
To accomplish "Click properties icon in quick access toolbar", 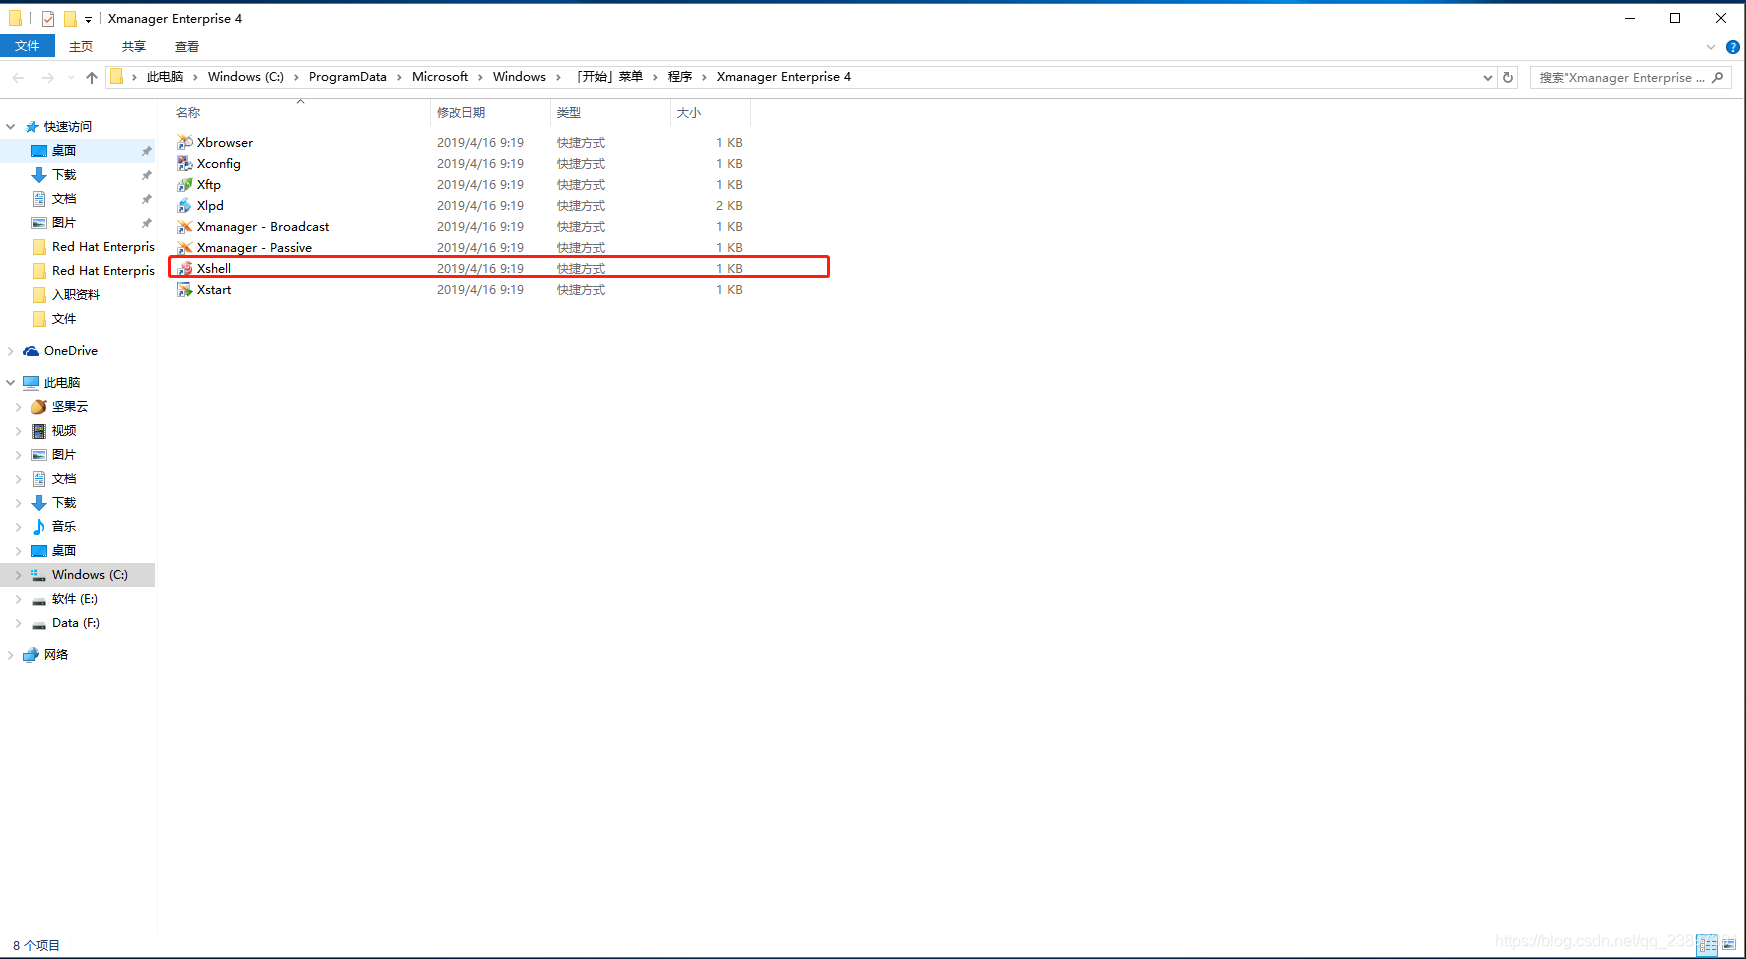I will tap(48, 18).
